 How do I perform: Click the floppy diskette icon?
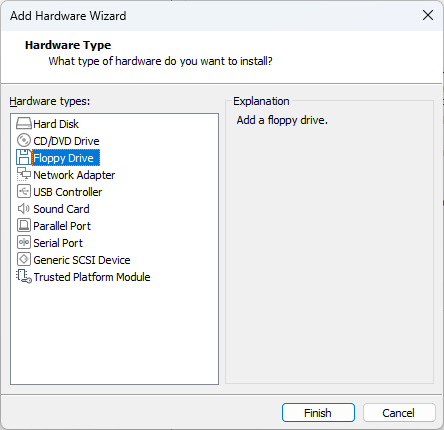pyautogui.click(x=24, y=157)
